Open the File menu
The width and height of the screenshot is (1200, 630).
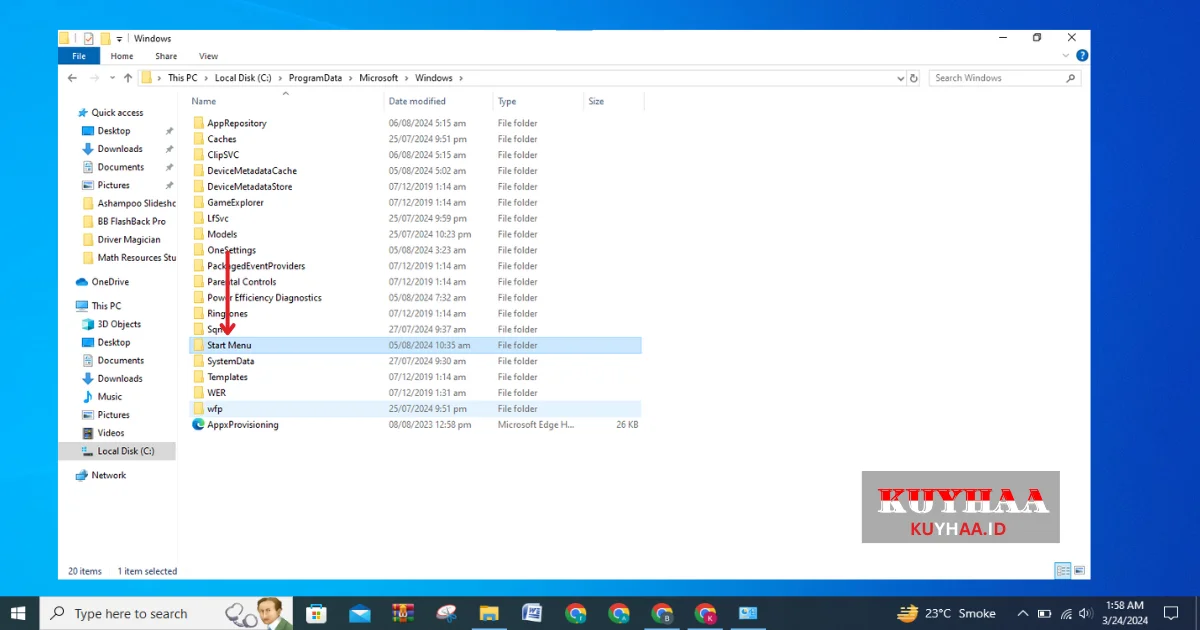click(78, 56)
